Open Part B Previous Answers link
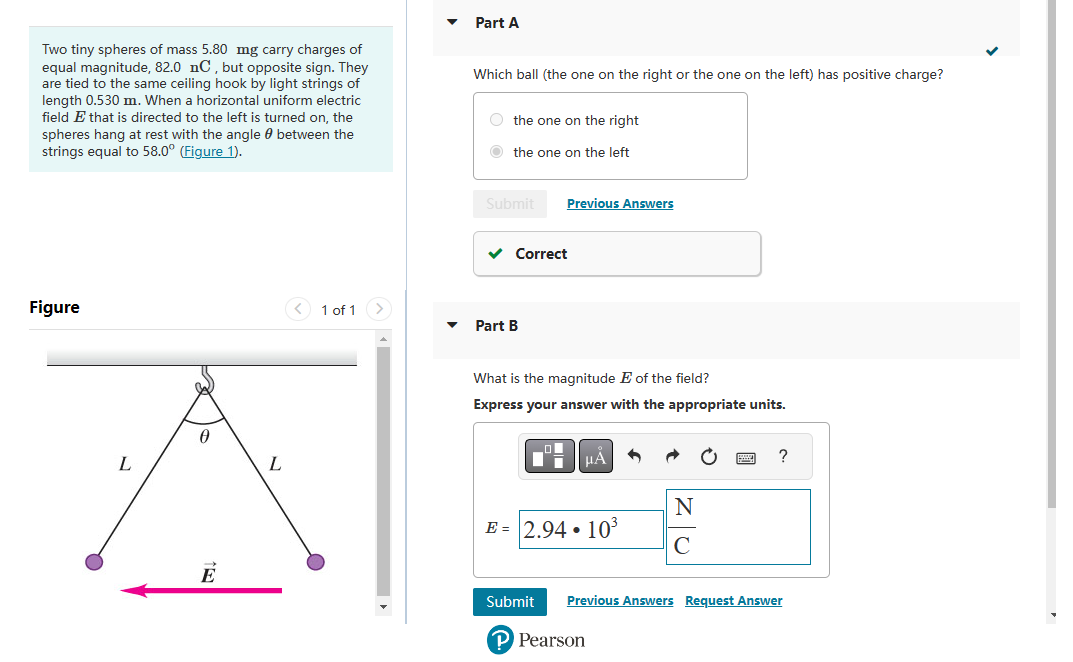 pyautogui.click(x=620, y=600)
